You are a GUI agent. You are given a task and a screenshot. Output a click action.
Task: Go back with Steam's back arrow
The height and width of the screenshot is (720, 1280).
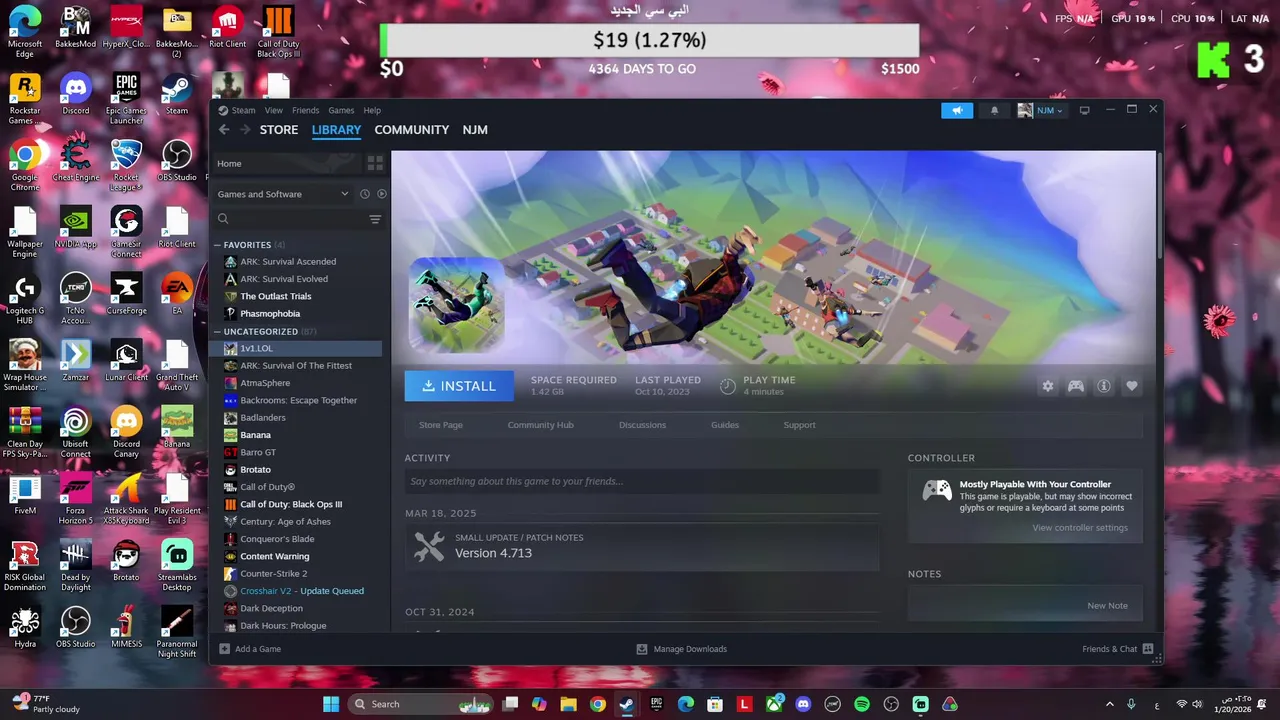tap(224, 130)
